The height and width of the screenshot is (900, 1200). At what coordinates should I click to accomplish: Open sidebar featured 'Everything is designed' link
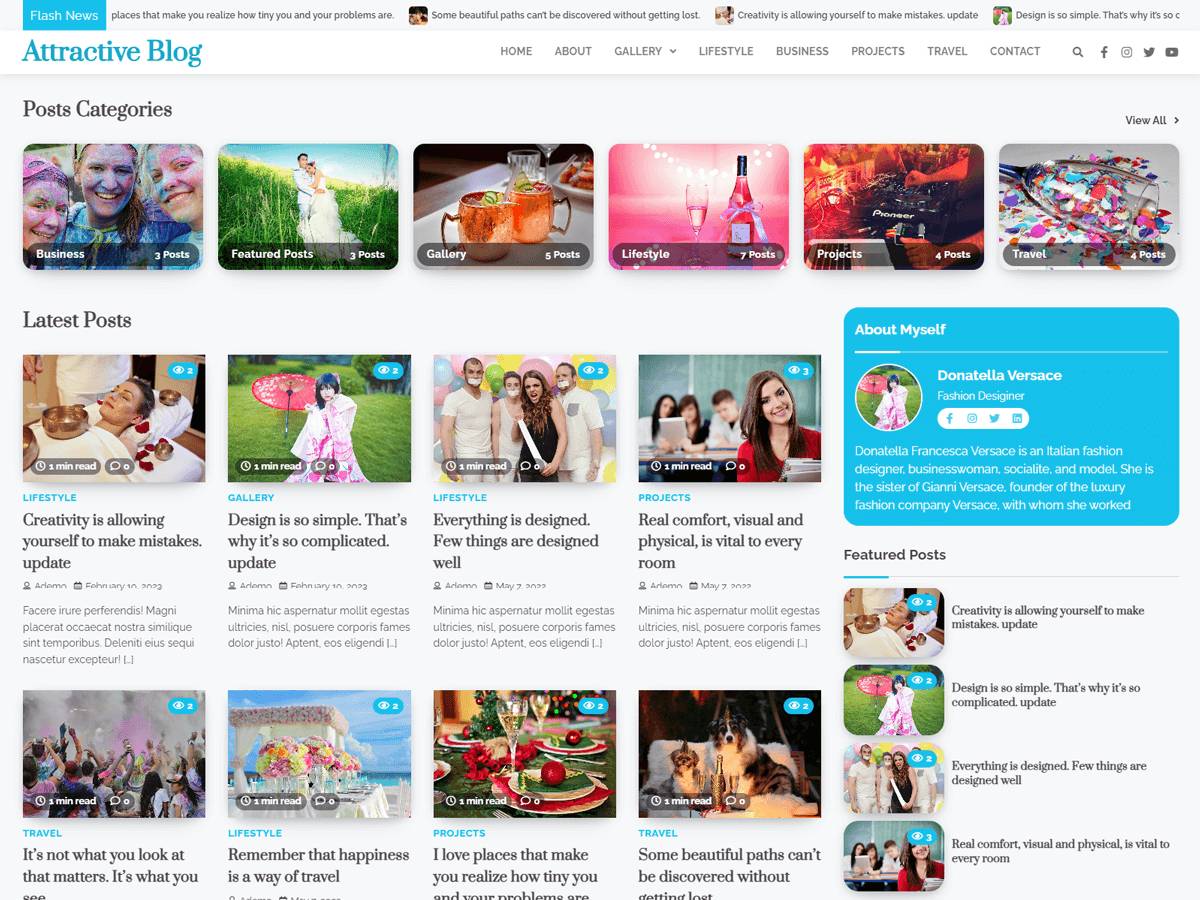[1049, 773]
